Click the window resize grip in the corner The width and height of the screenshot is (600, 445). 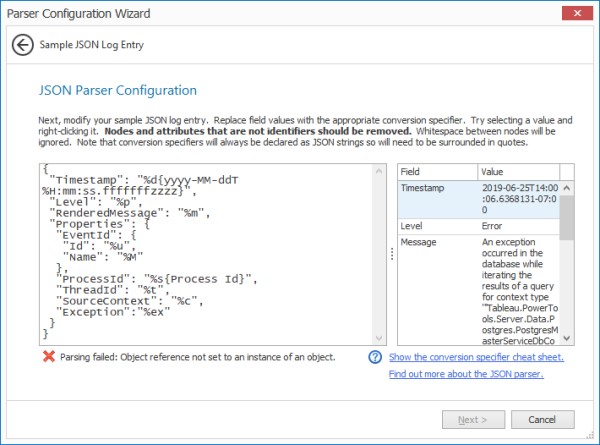tap(589, 435)
